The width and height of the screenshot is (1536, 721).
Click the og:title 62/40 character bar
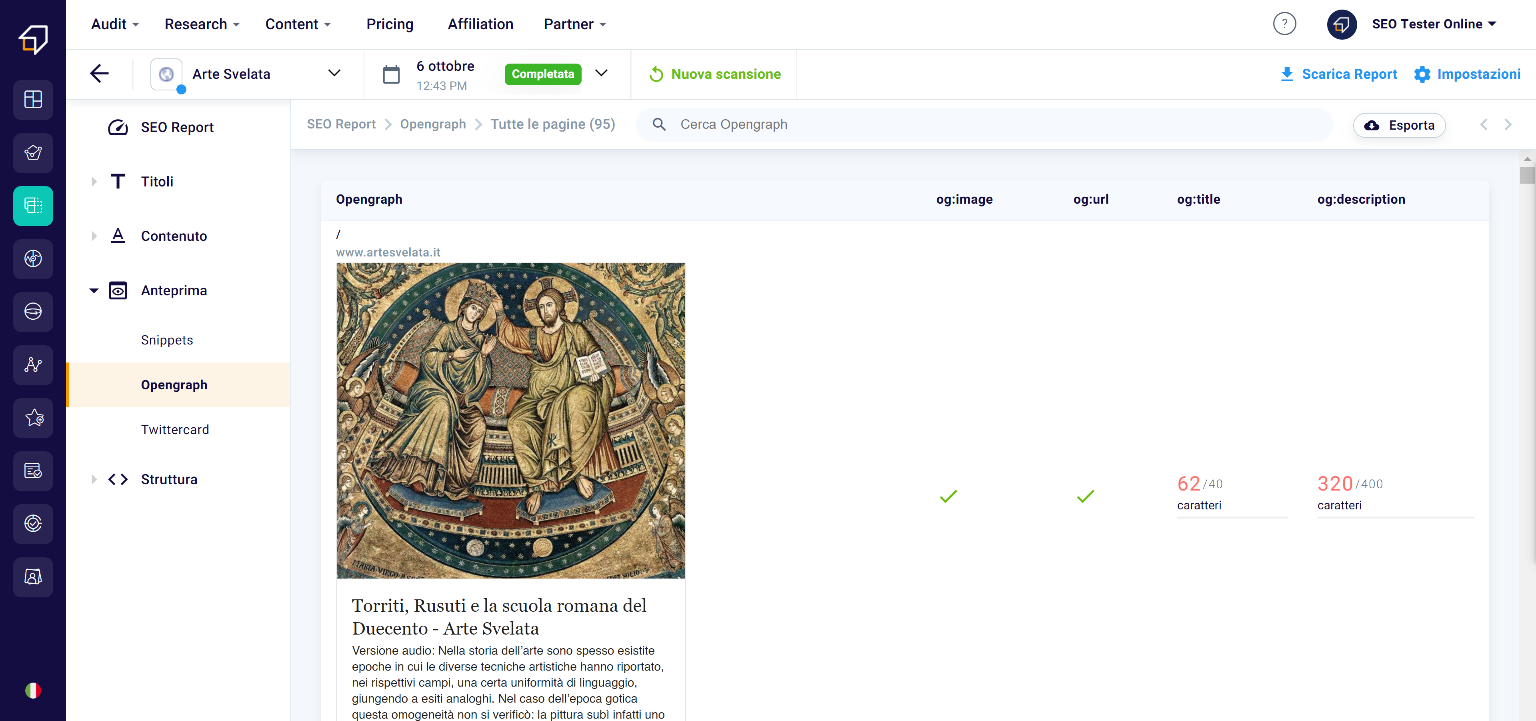[1232, 517]
